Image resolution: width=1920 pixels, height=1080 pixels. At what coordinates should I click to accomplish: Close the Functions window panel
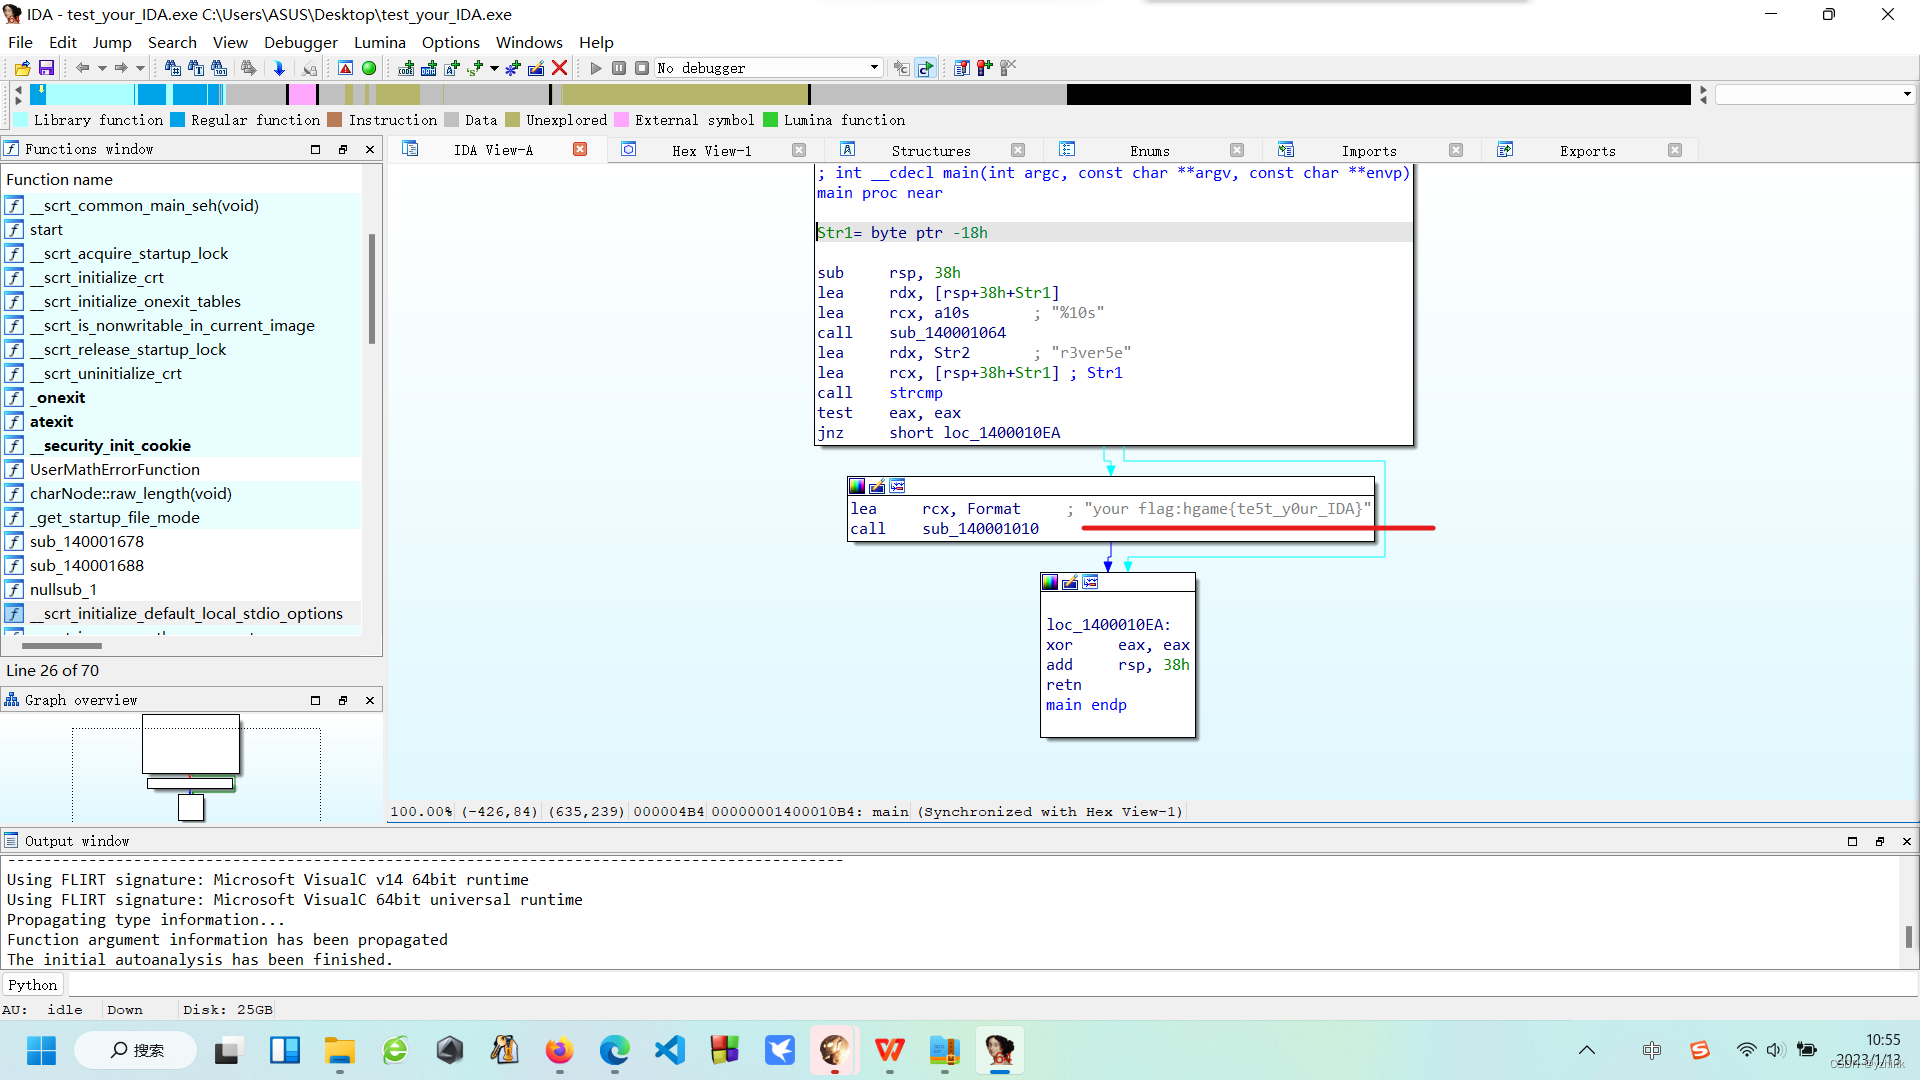(370, 149)
